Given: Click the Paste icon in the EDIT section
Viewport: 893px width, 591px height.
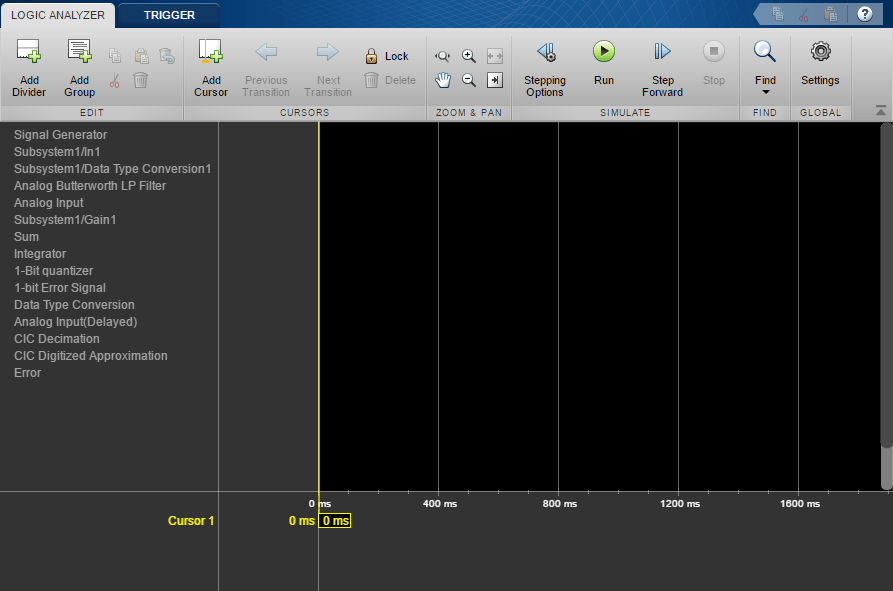Looking at the screenshot, I should pyautogui.click(x=141, y=56).
